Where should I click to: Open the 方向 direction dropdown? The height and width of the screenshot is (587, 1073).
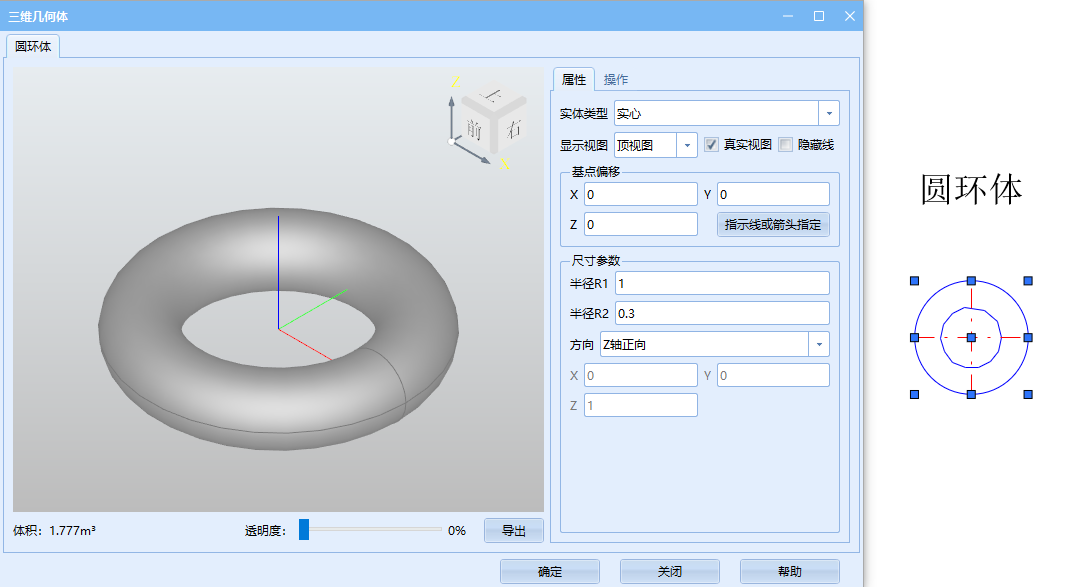[819, 344]
